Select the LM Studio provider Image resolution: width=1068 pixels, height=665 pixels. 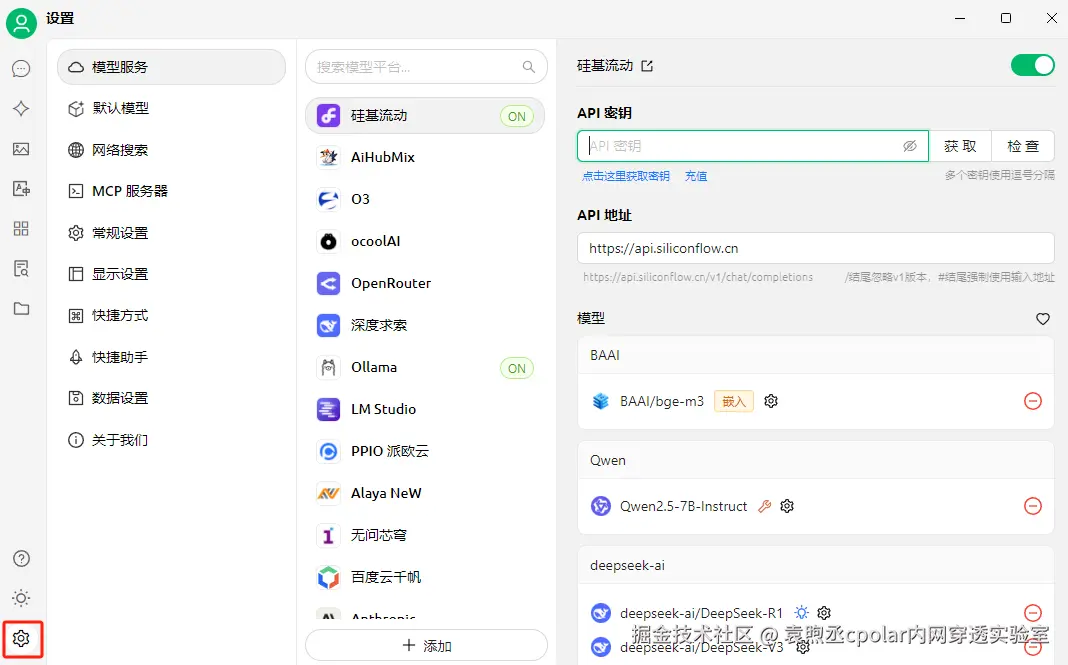coord(425,409)
